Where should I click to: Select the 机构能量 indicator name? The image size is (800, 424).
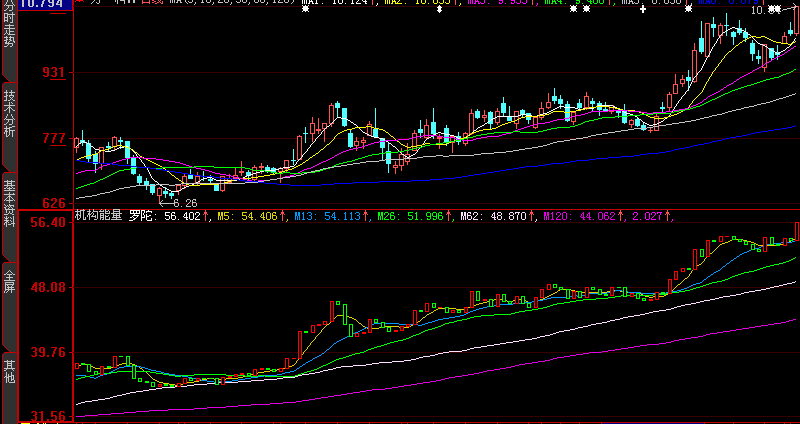coord(99,216)
